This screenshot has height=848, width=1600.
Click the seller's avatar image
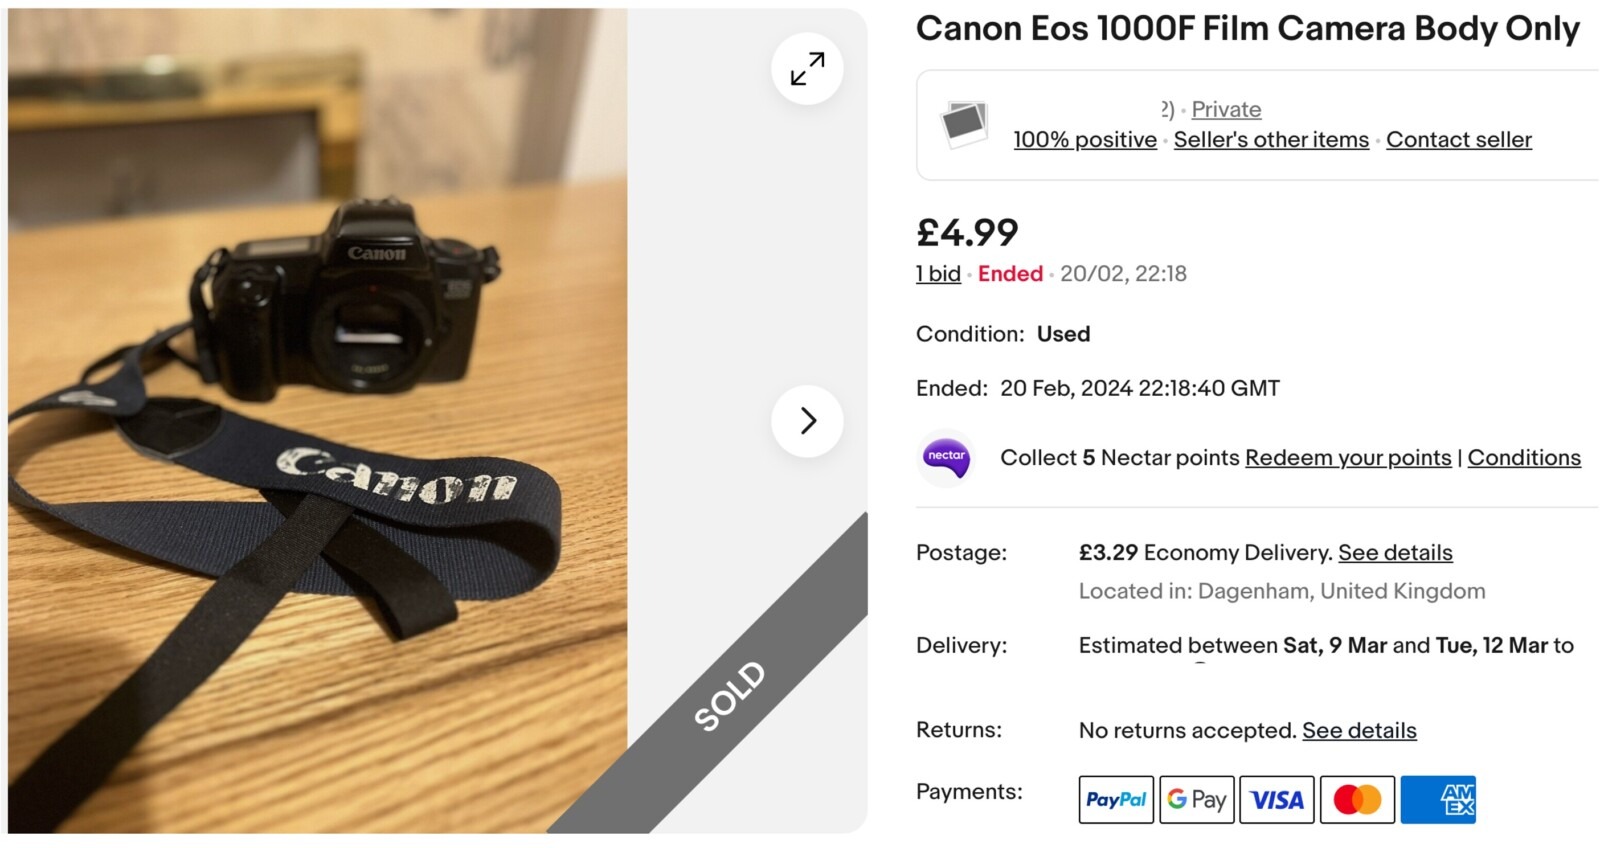pos(964,124)
